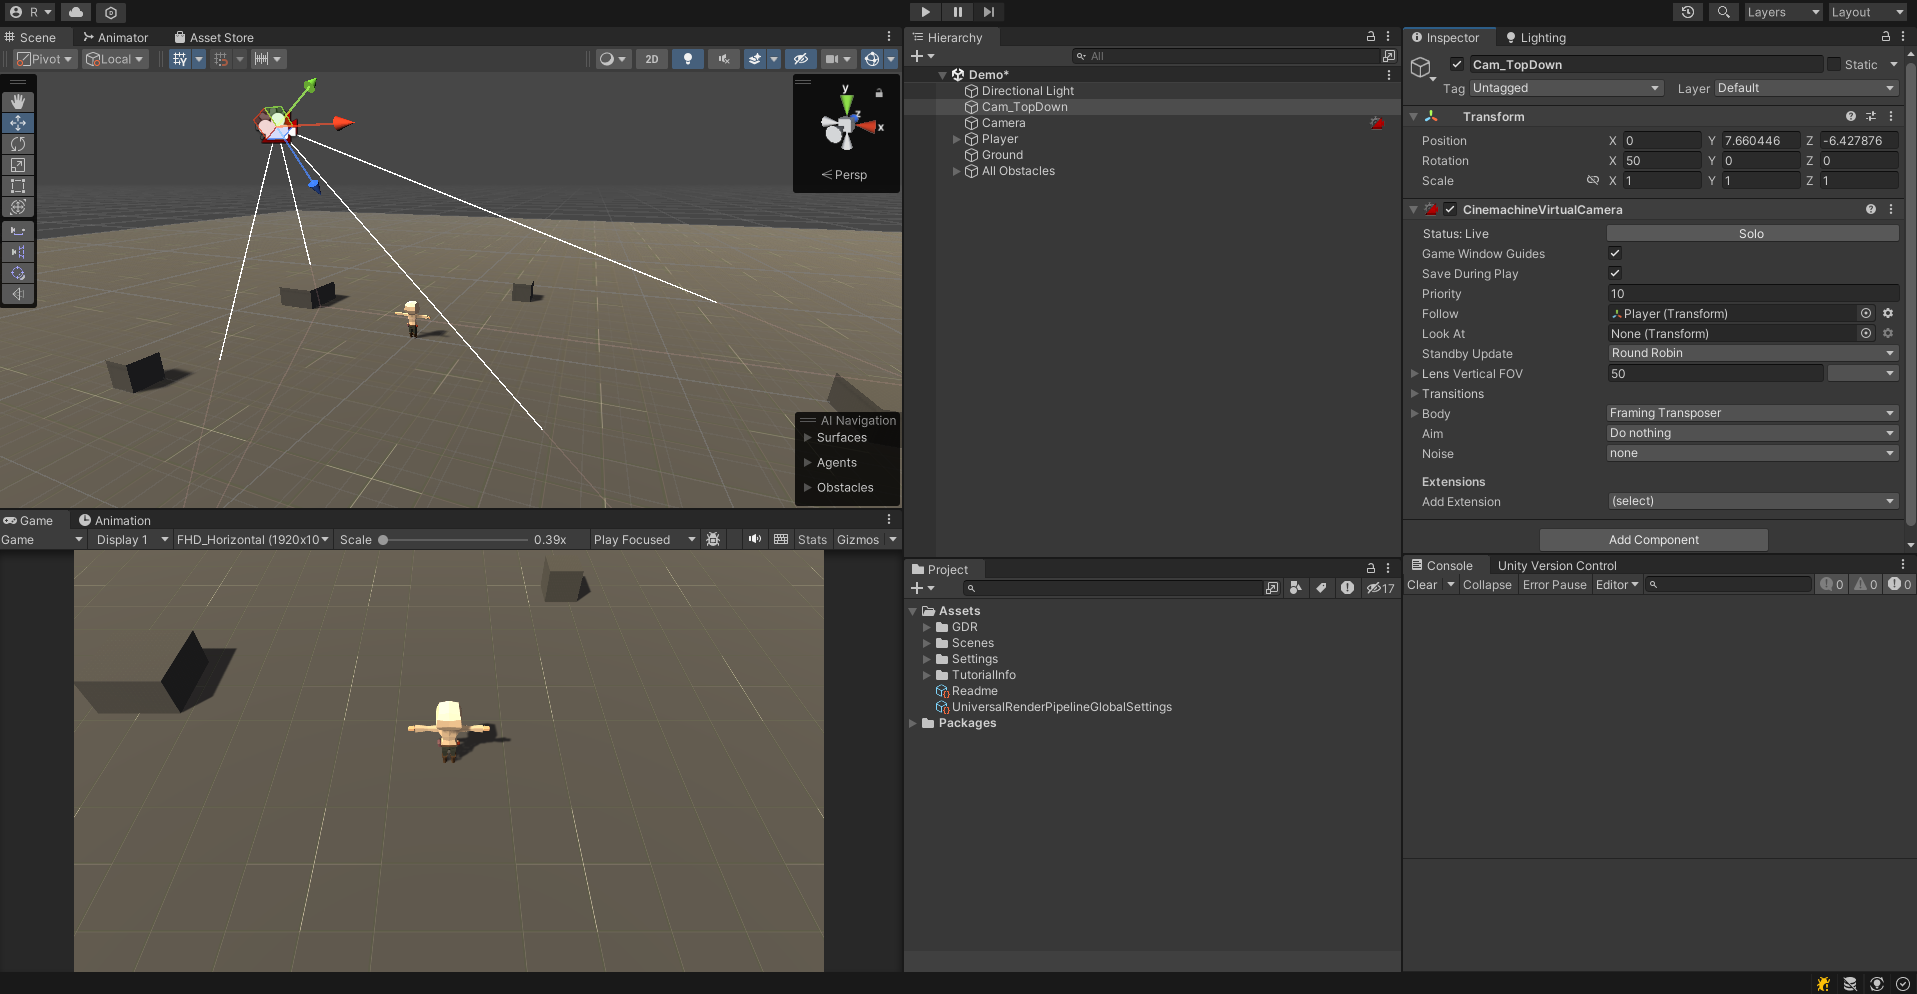Select the Scale tool
This screenshot has height=994, width=1917.
click(18, 165)
